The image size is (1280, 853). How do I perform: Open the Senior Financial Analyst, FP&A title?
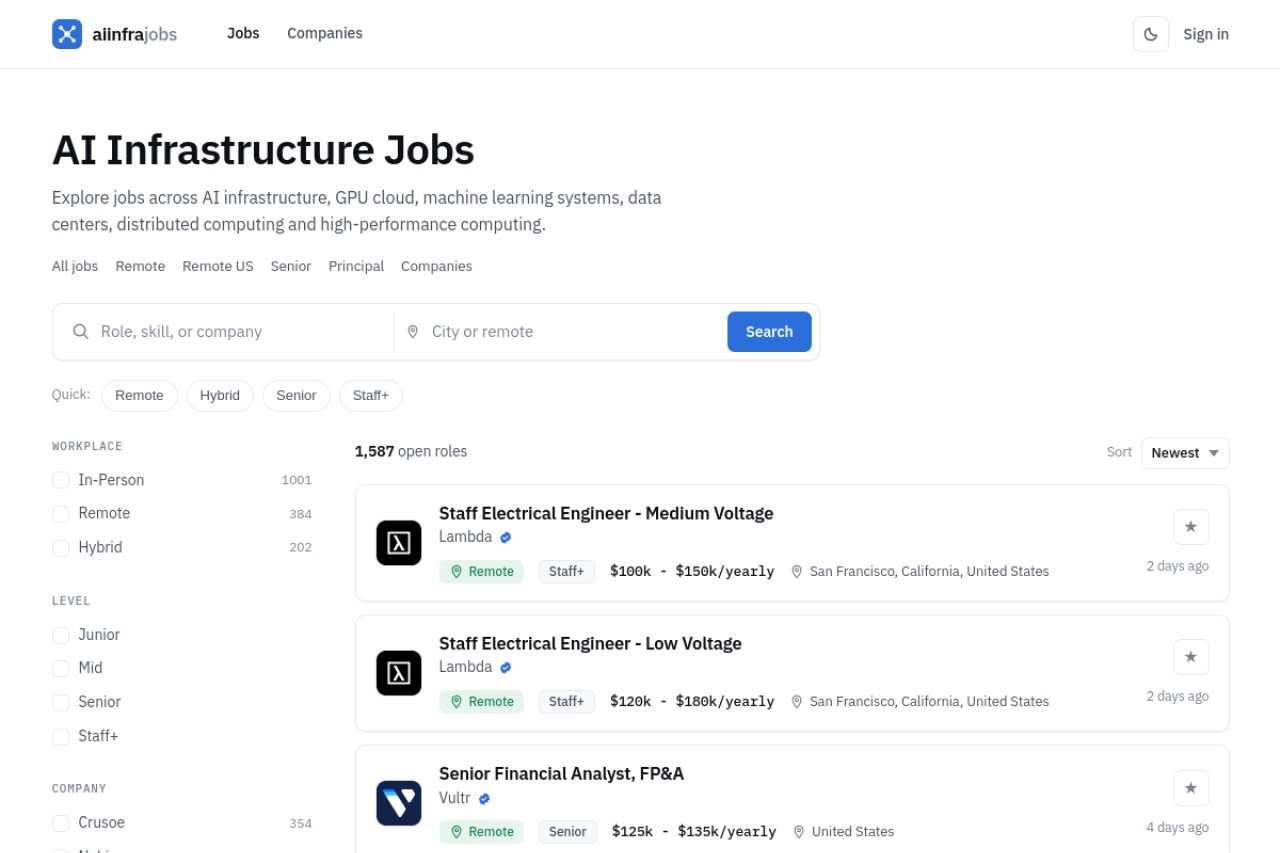coord(561,773)
